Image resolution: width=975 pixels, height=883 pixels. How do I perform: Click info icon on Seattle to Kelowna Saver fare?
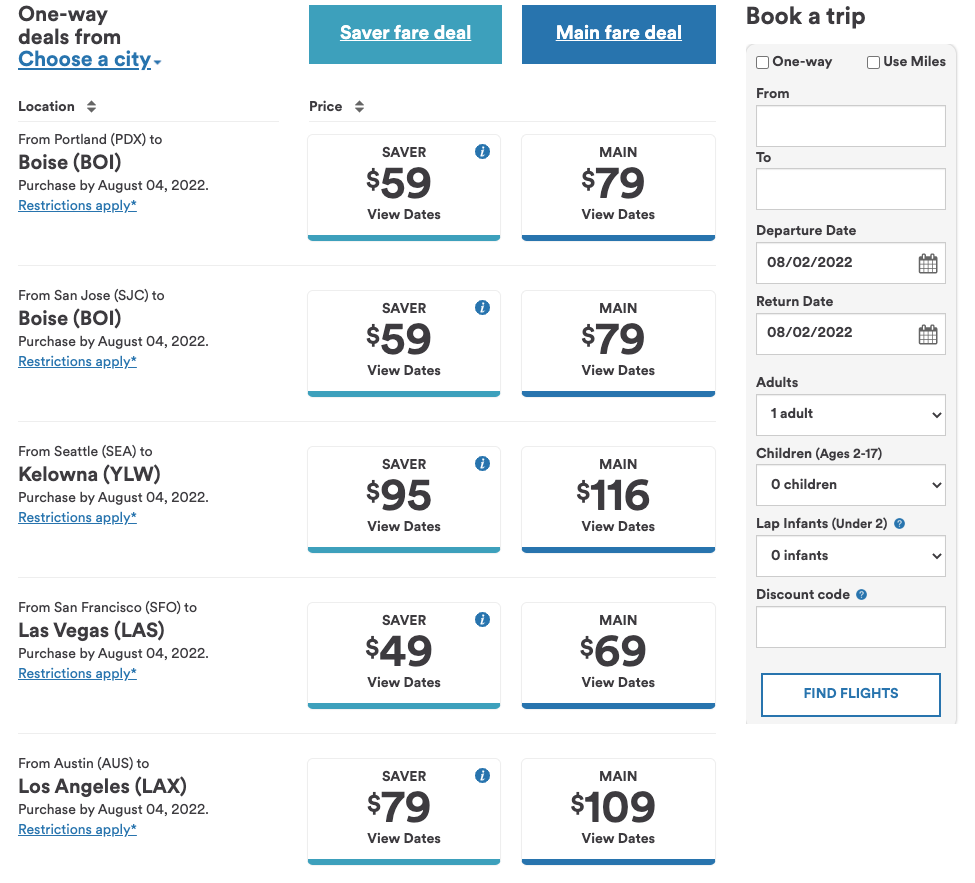point(482,464)
